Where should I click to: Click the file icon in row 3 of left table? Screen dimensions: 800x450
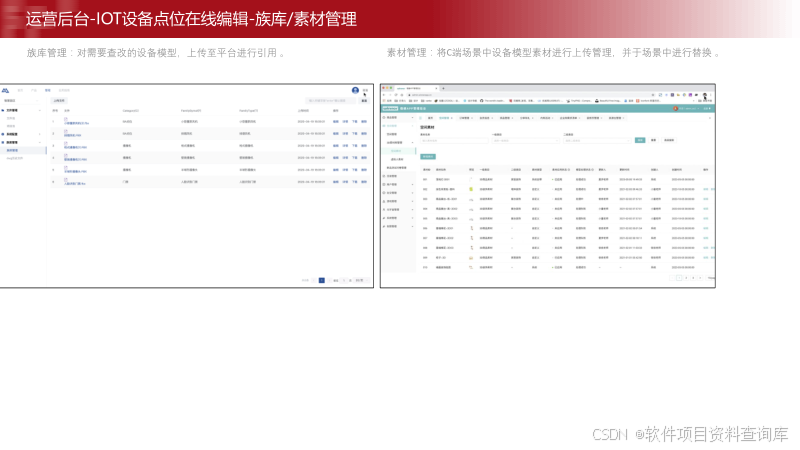66,143
